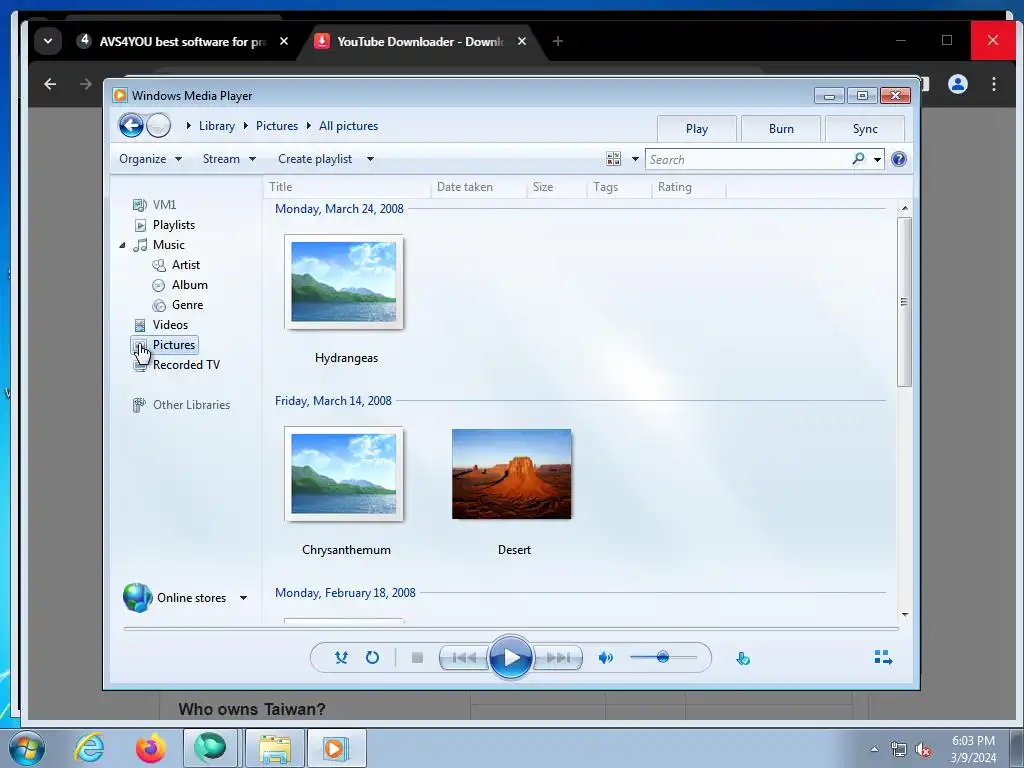Click the large Play button
Image resolution: width=1024 pixels, height=768 pixels.
click(510, 657)
